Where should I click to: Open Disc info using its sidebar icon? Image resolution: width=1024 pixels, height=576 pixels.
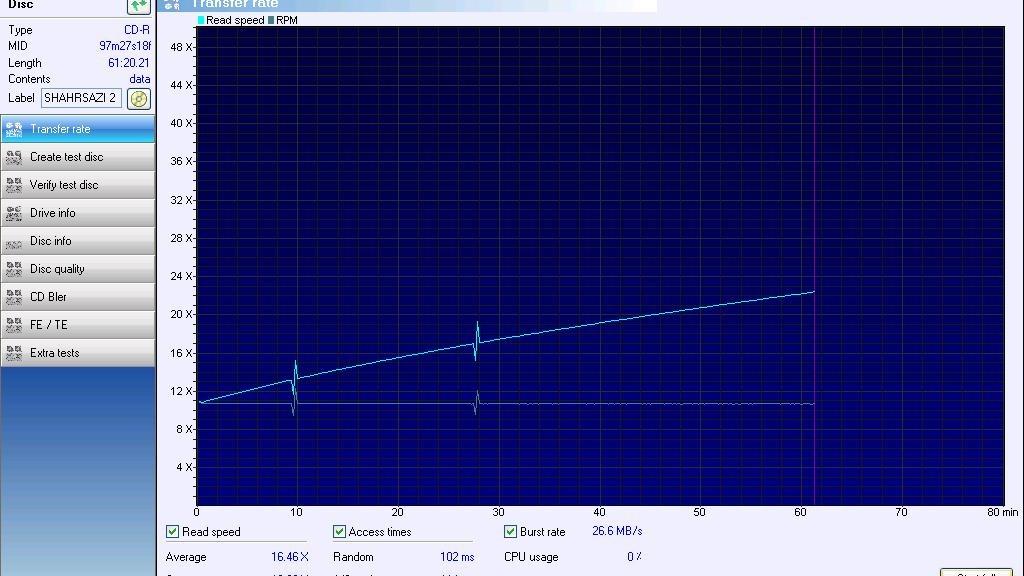(14, 241)
